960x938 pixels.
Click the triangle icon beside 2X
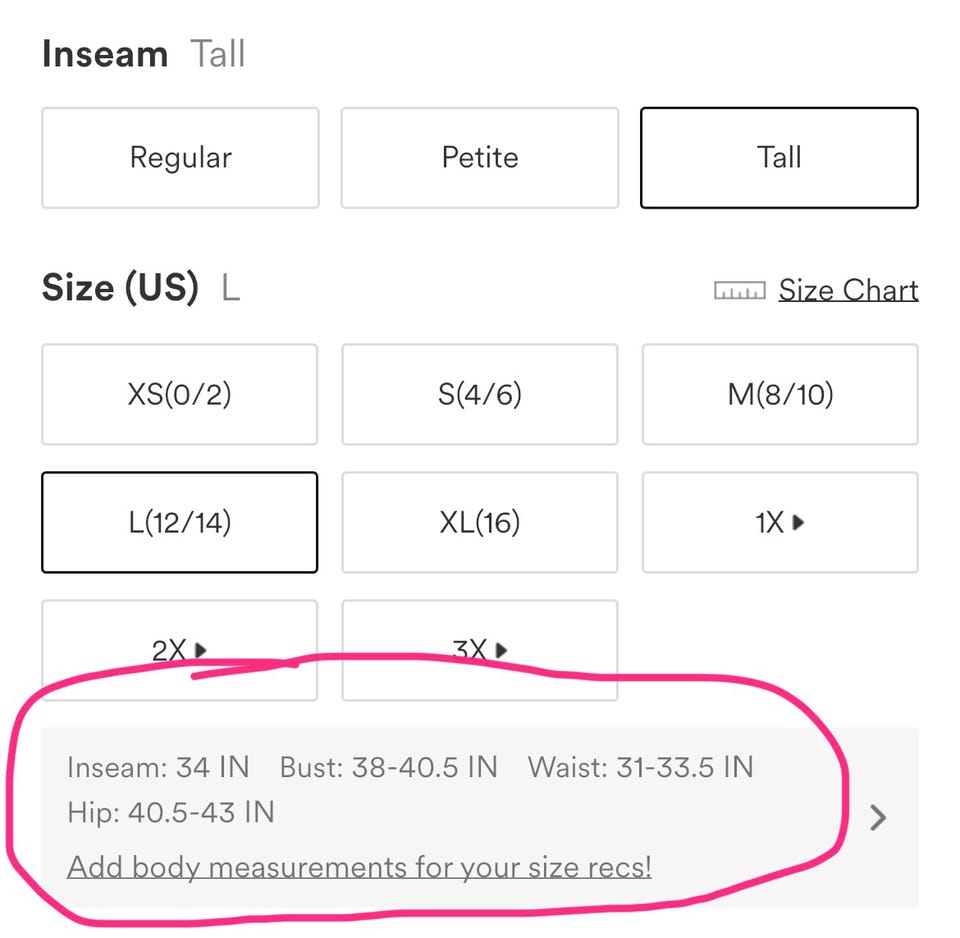pos(200,650)
